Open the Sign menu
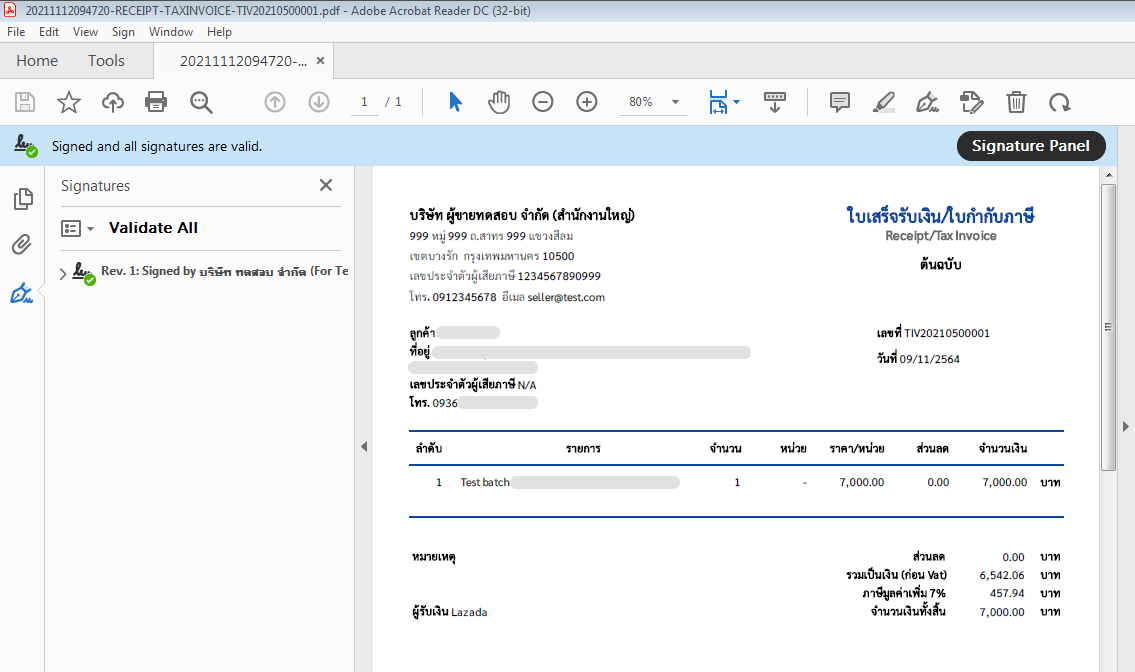 123,31
